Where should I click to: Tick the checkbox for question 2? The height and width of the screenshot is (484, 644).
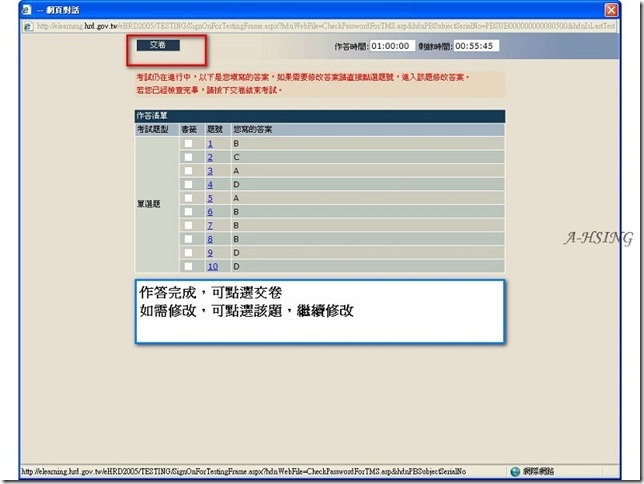(x=188, y=157)
